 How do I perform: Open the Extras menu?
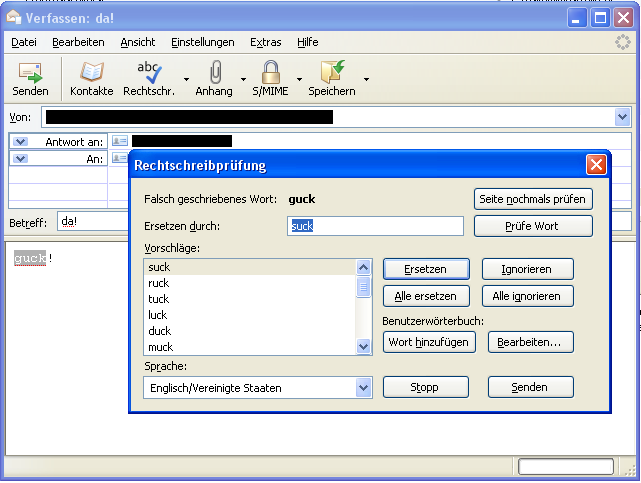click(265, 42)
